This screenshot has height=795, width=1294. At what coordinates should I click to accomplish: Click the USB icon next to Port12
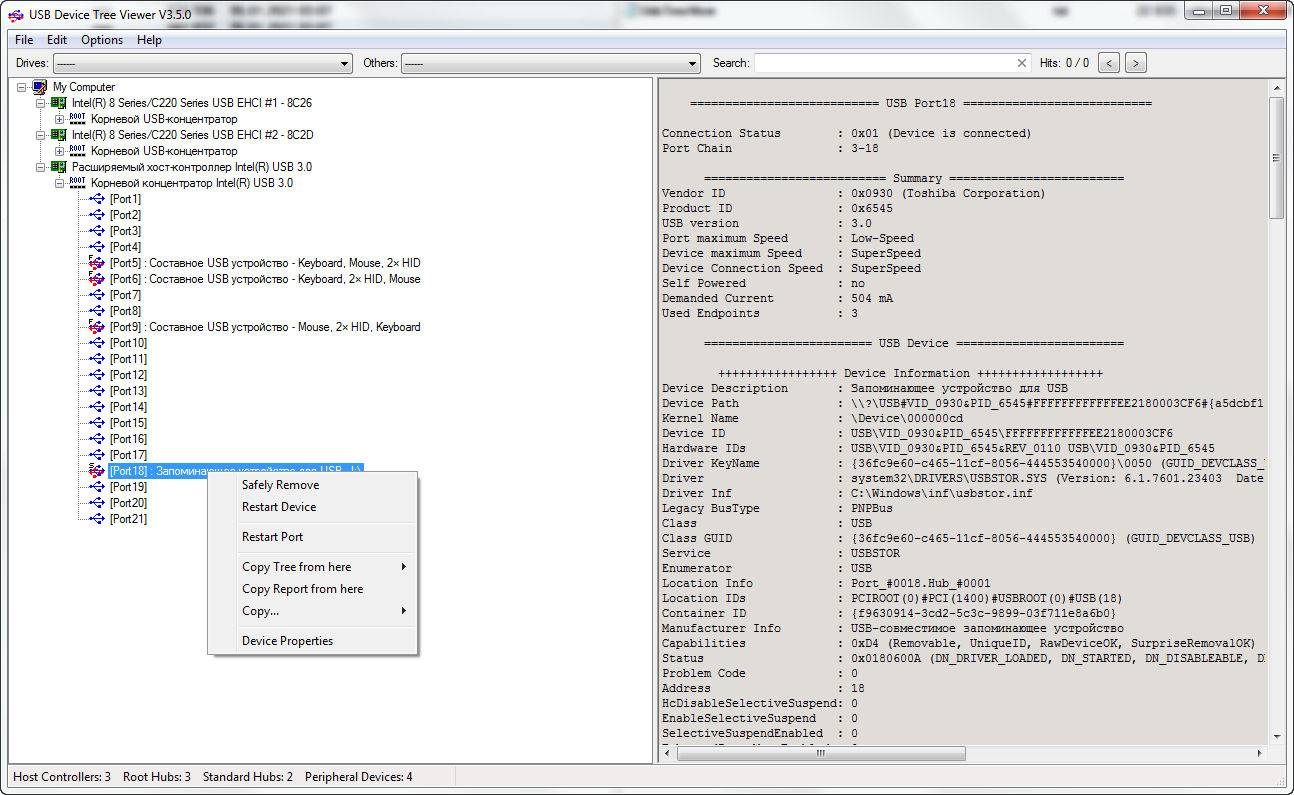[x=97, y=375]
